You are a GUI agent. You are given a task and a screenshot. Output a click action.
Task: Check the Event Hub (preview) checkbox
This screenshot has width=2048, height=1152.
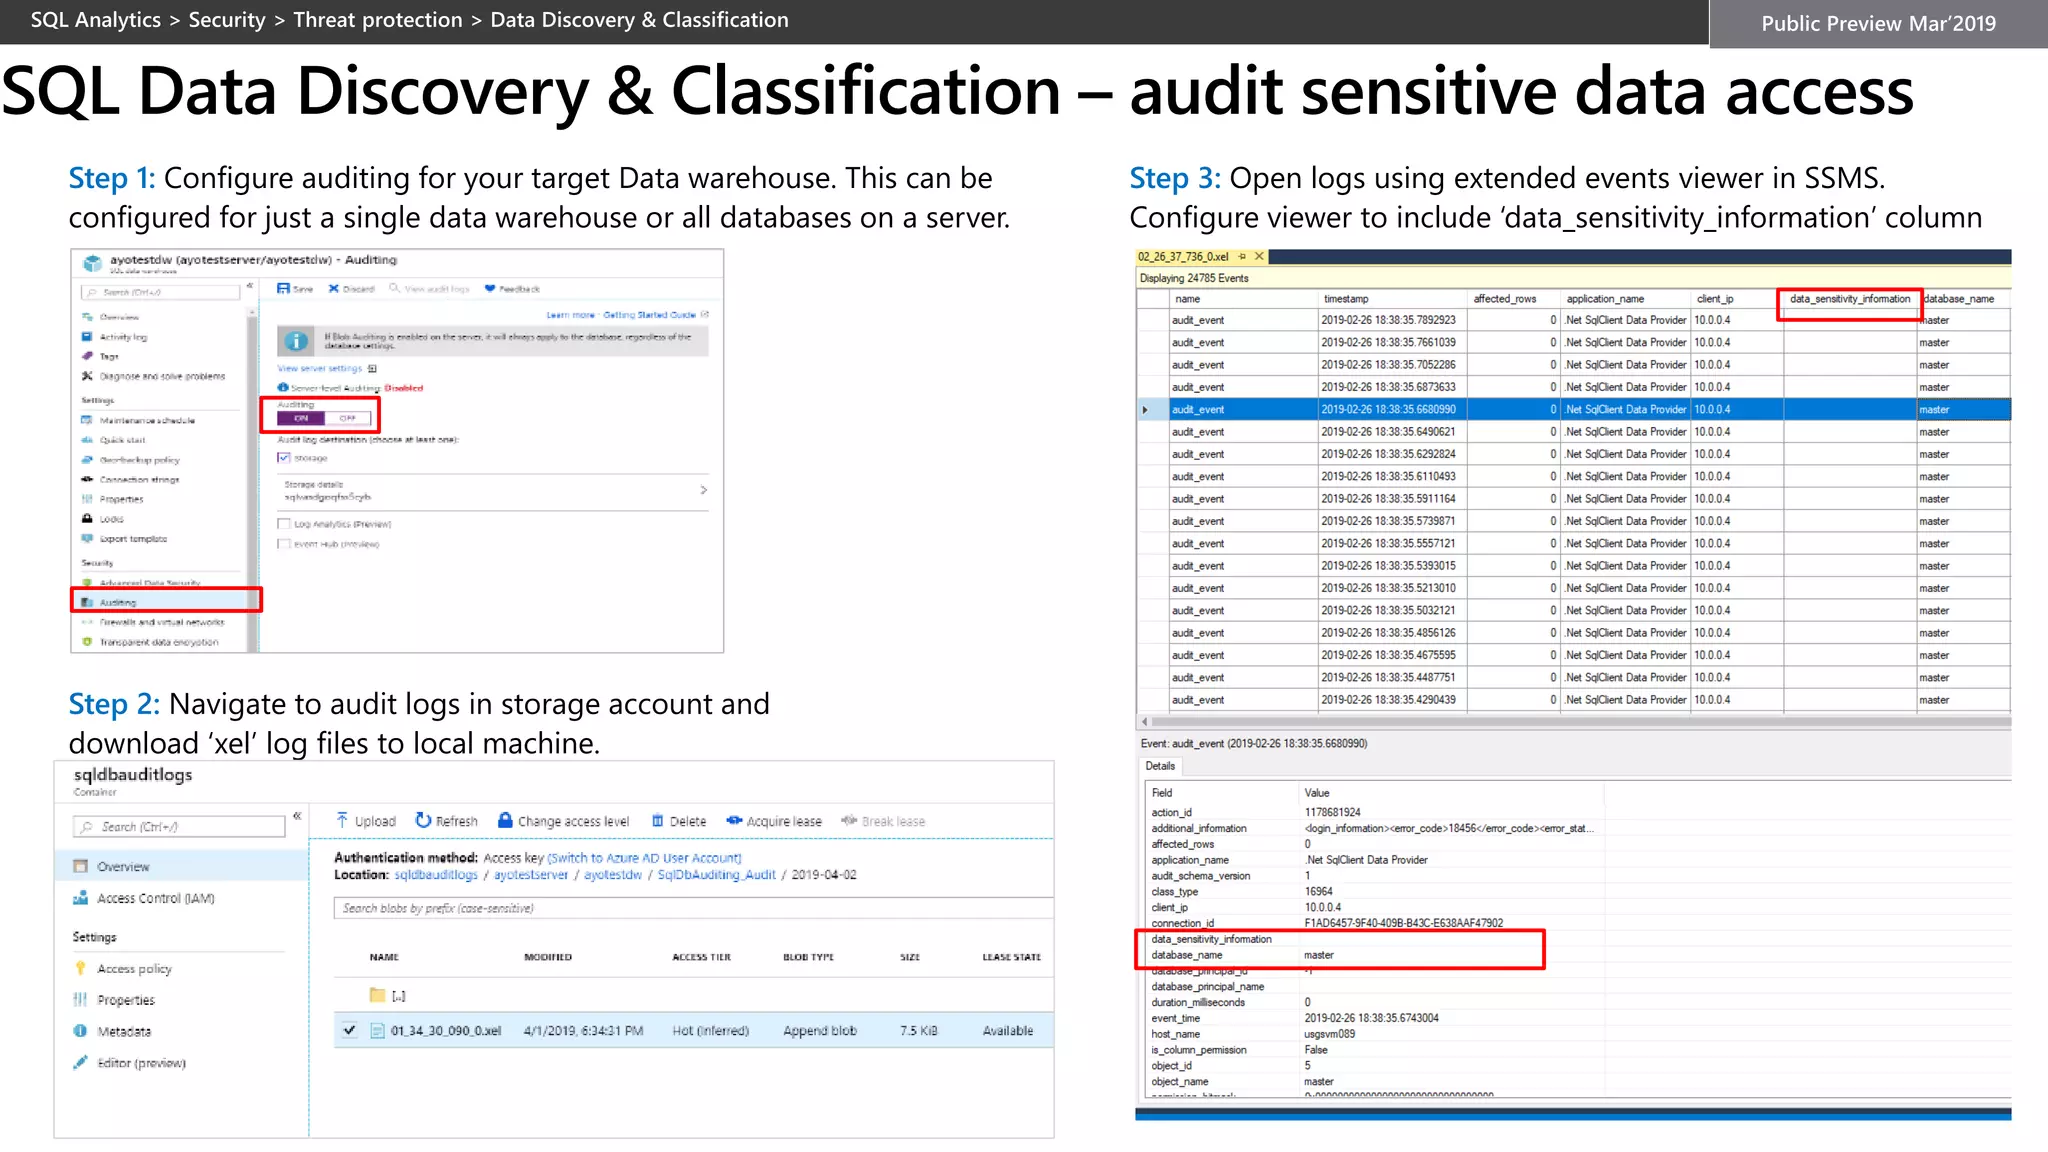click(x=284, y=544)
